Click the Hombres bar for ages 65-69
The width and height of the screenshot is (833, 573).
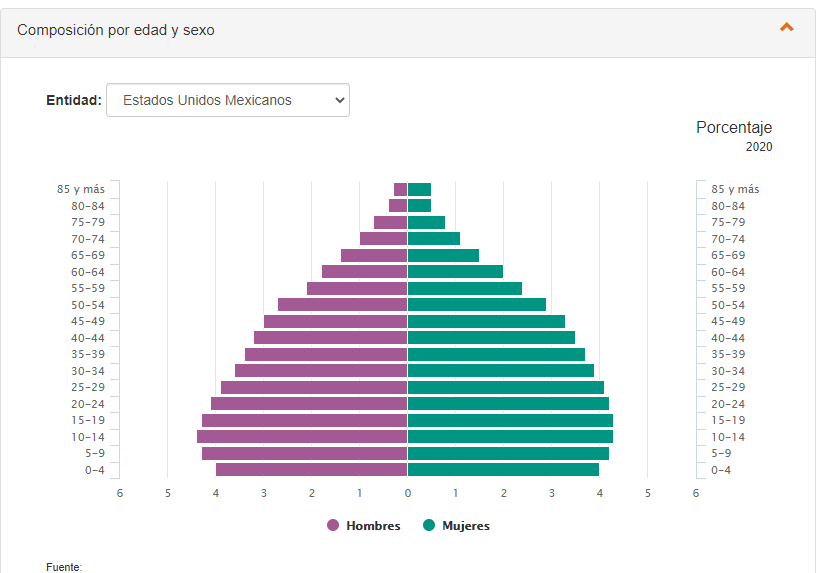[x=374, y=256]
